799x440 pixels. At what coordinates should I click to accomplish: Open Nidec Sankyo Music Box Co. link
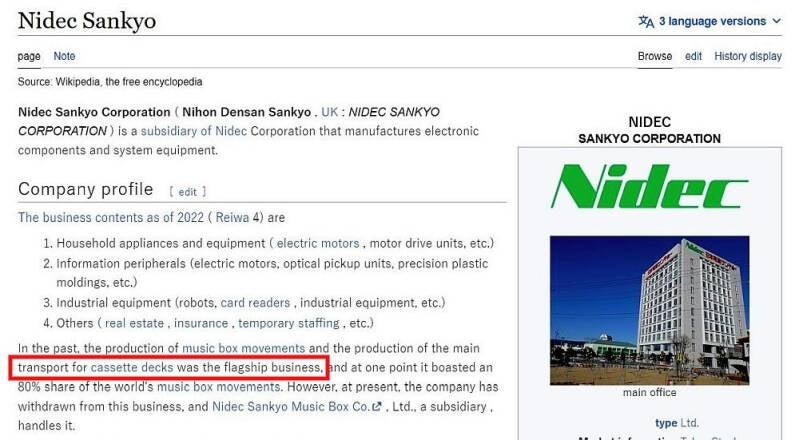(290, 407)
